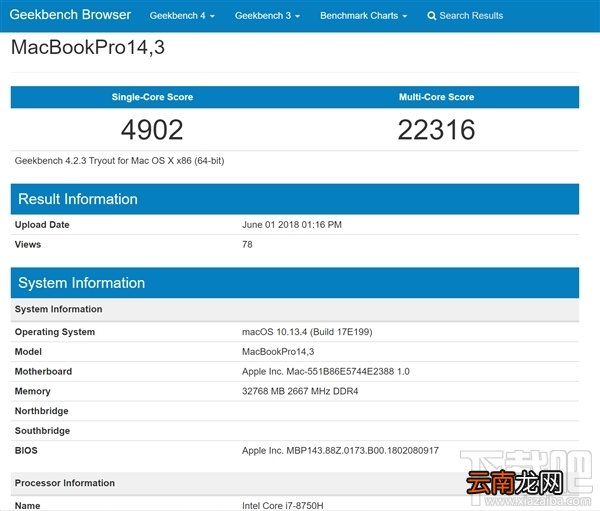Expand the Geekbench 4 dropdown menu

pos(182,16)
